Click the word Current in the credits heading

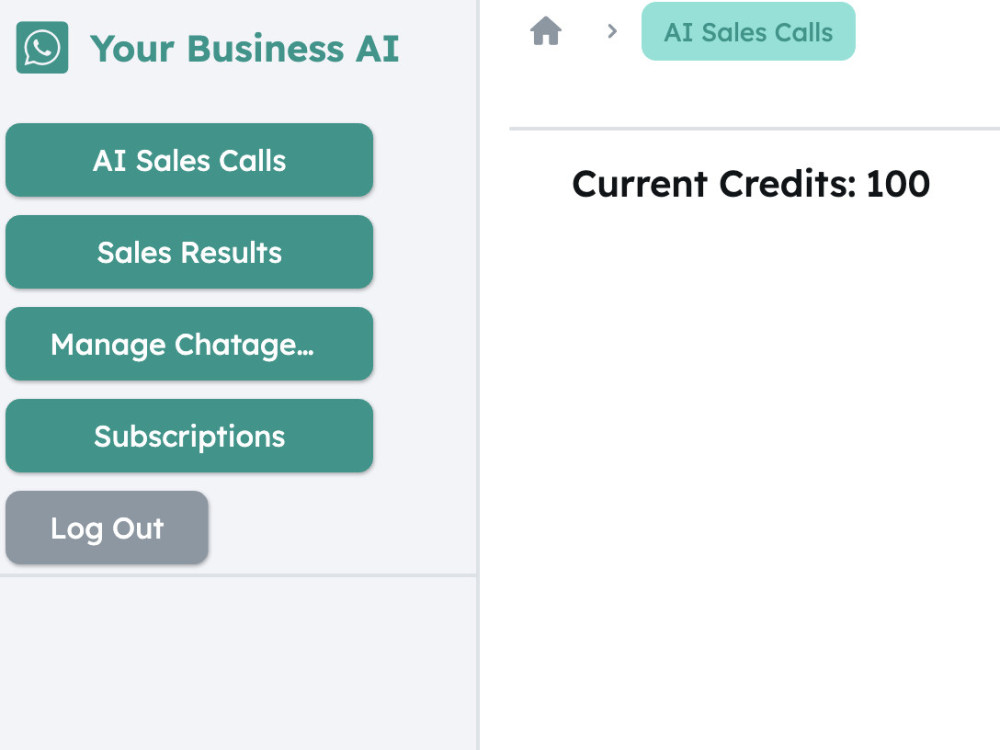[640, 184]
